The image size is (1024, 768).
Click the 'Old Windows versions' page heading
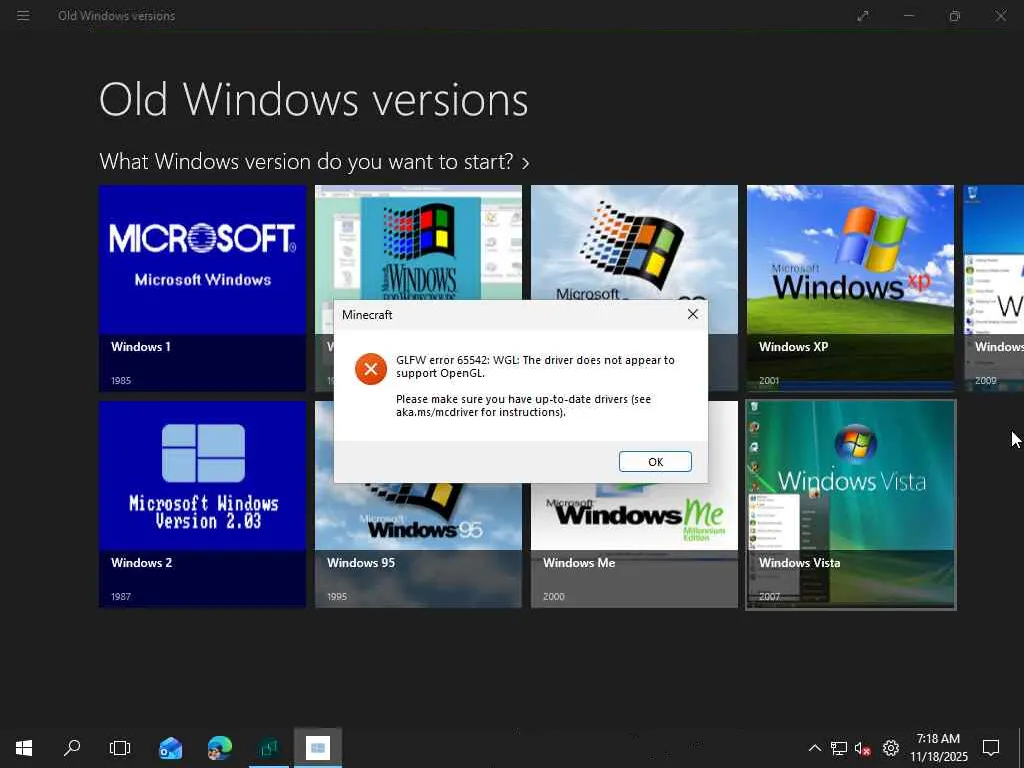(313, 100)
